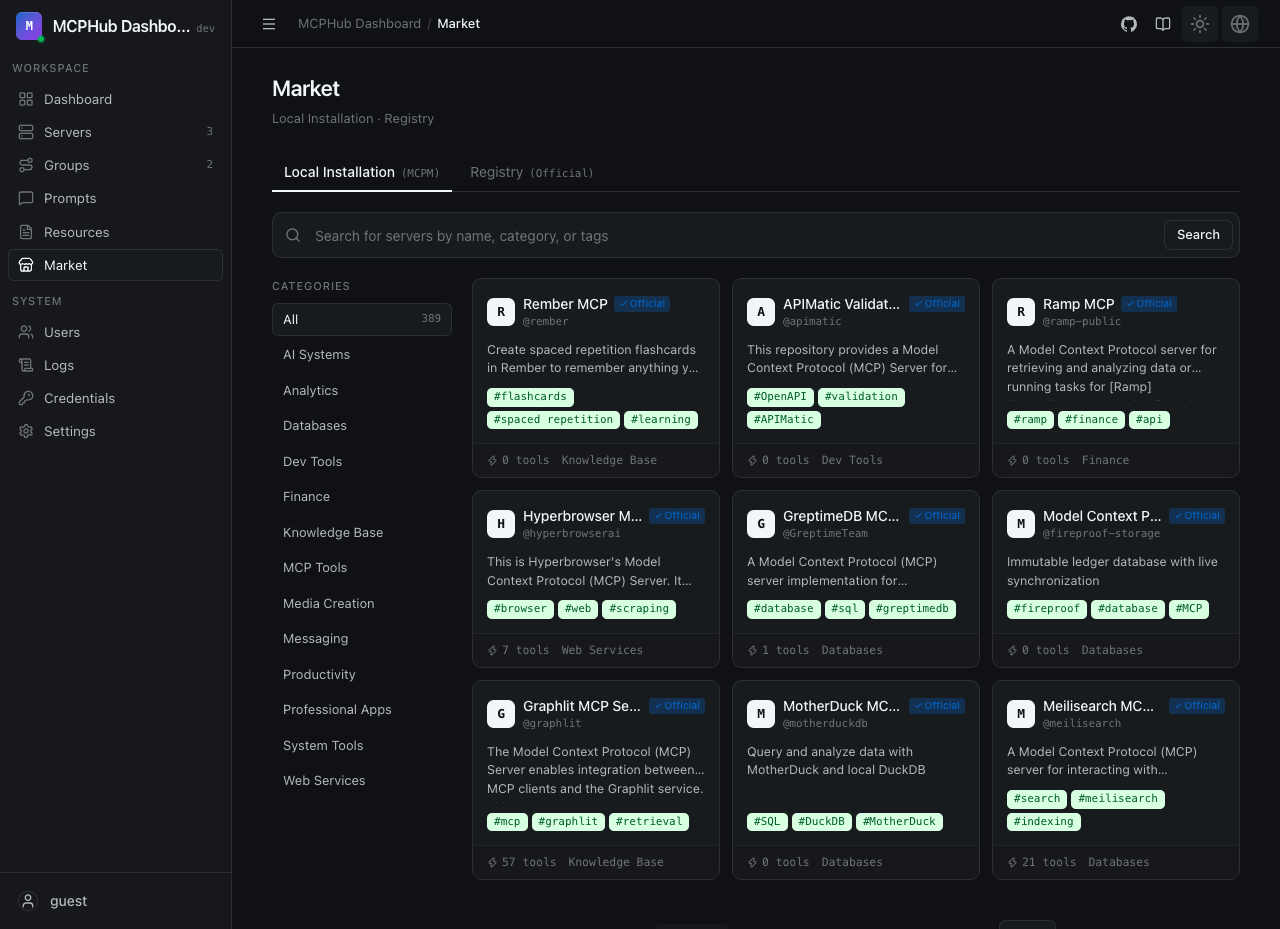1280x929 pixels.
Task: Click the #flashcards tag
Action: [530, 397]
